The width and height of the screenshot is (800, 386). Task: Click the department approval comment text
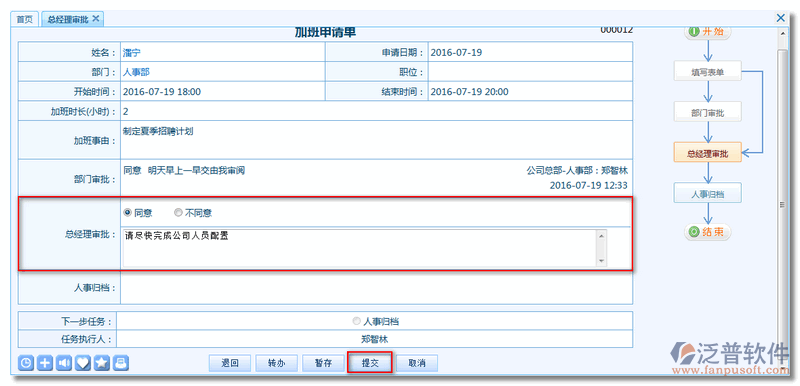pyautogui.click(x=184, y=170)
